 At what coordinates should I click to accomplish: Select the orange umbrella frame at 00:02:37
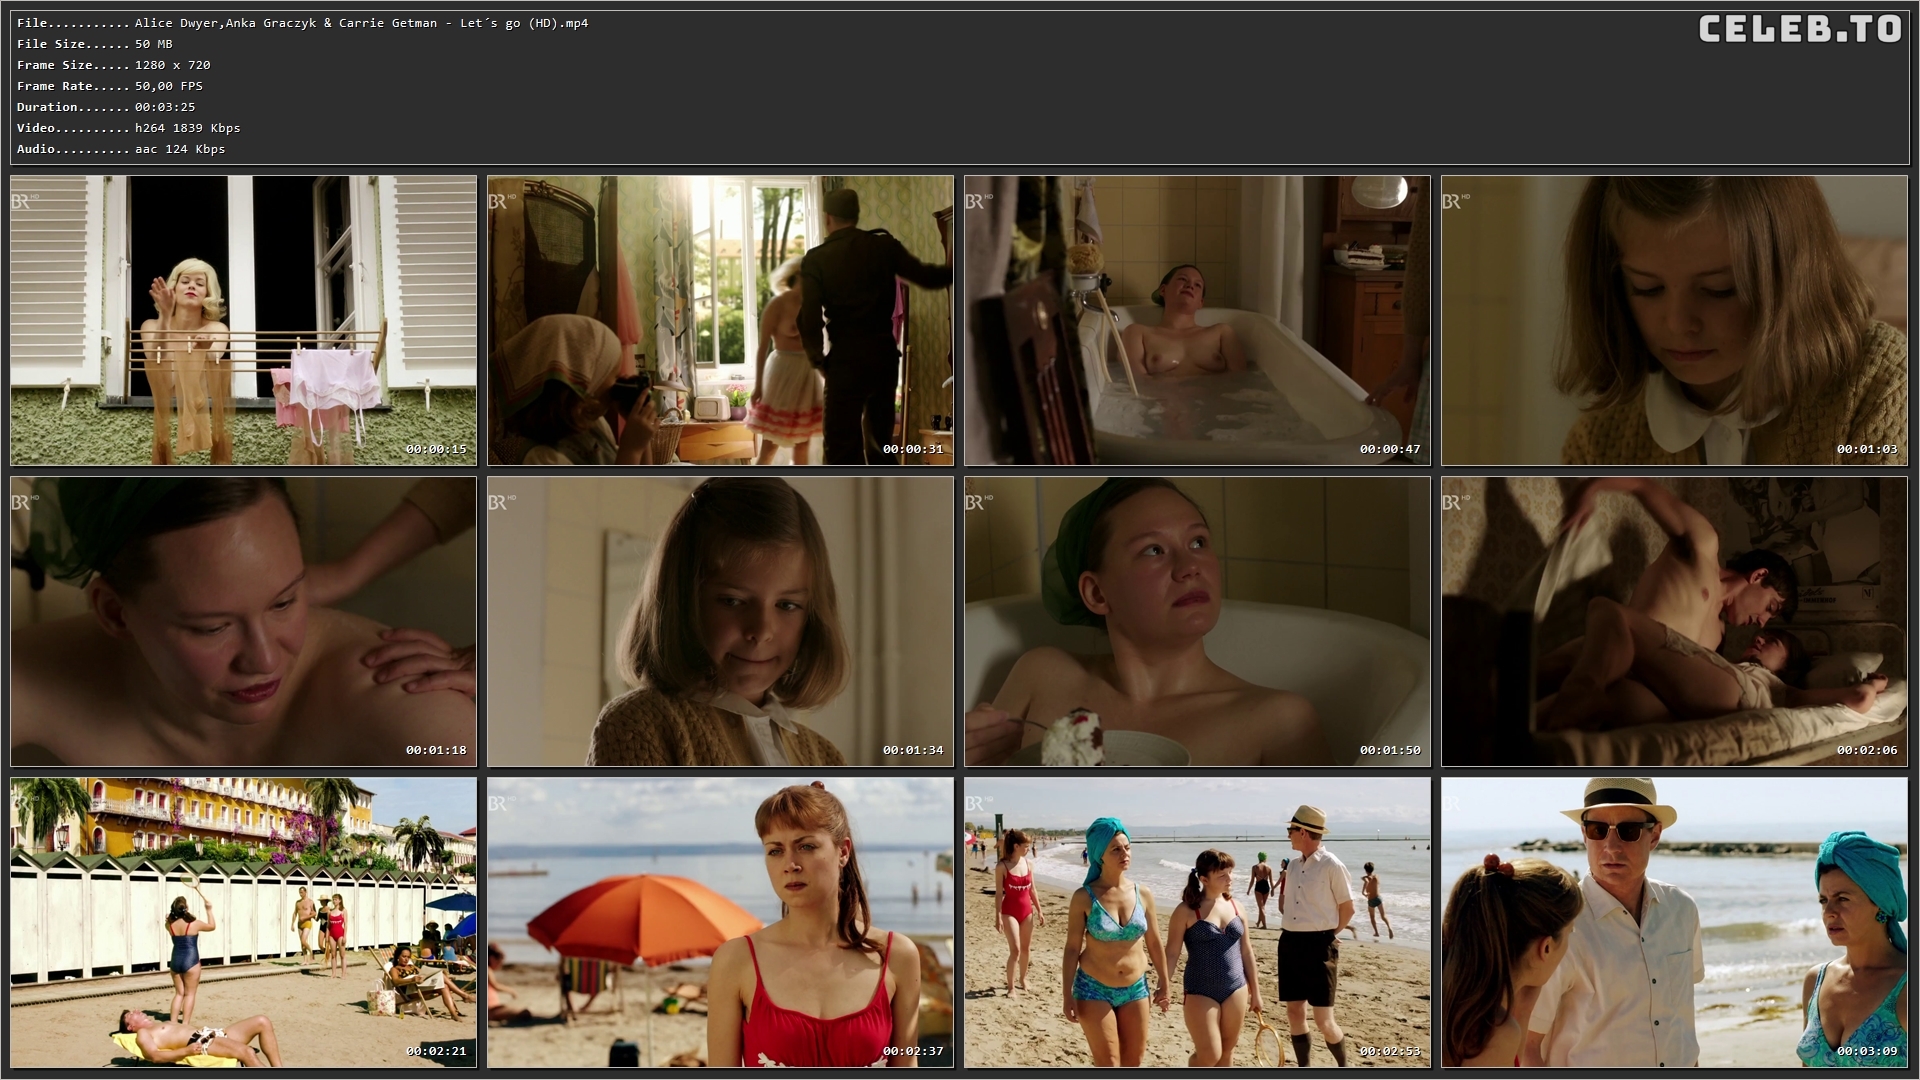tap(720, 922)
